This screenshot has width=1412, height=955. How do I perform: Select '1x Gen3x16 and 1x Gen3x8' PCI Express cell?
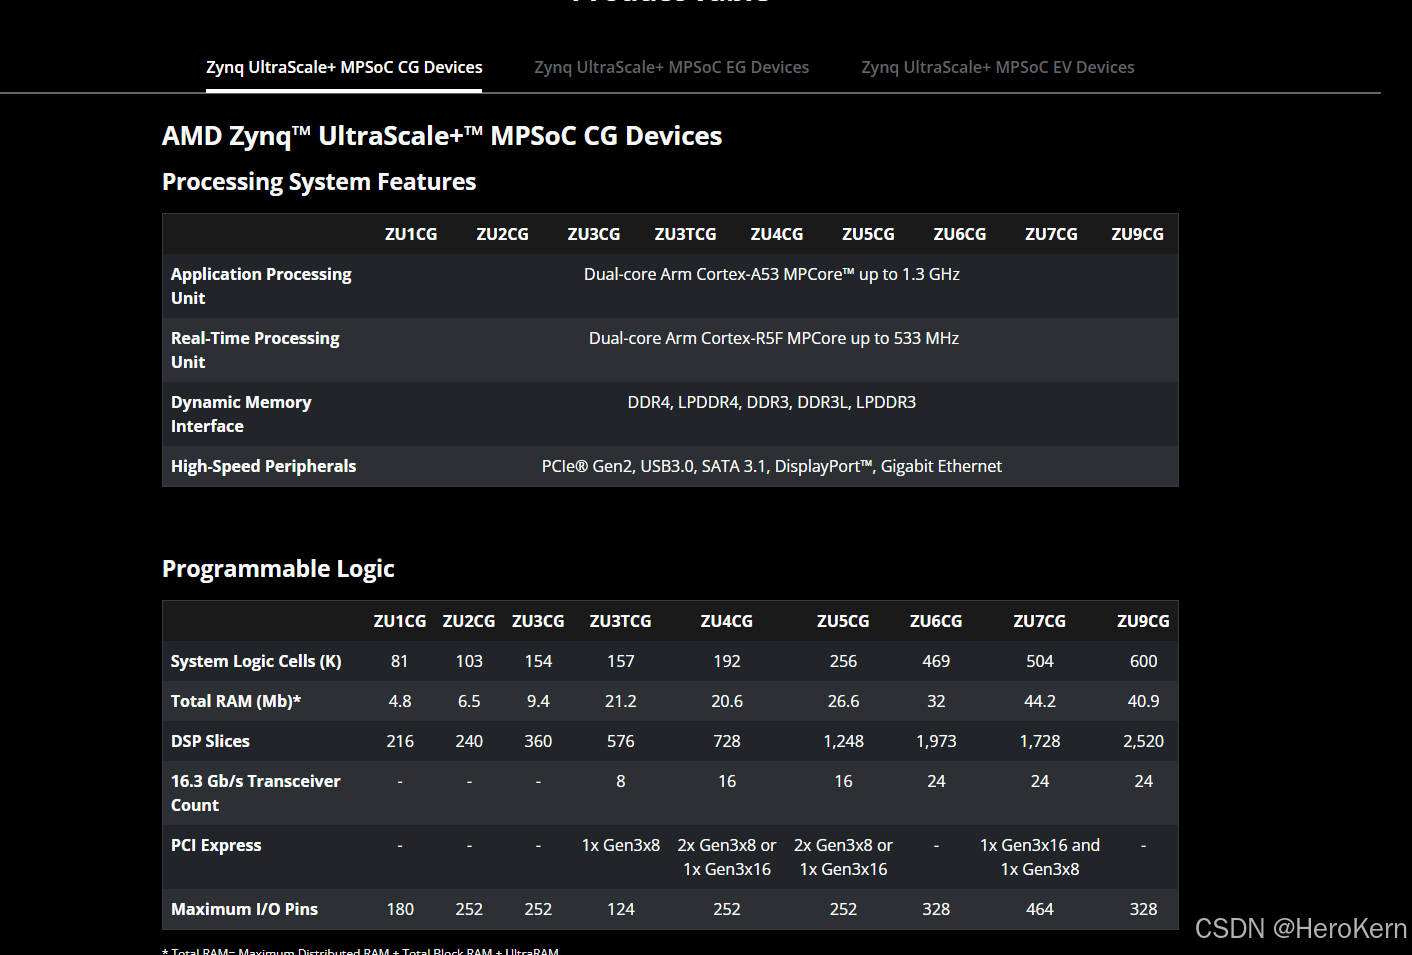[x=1040, y=857]
